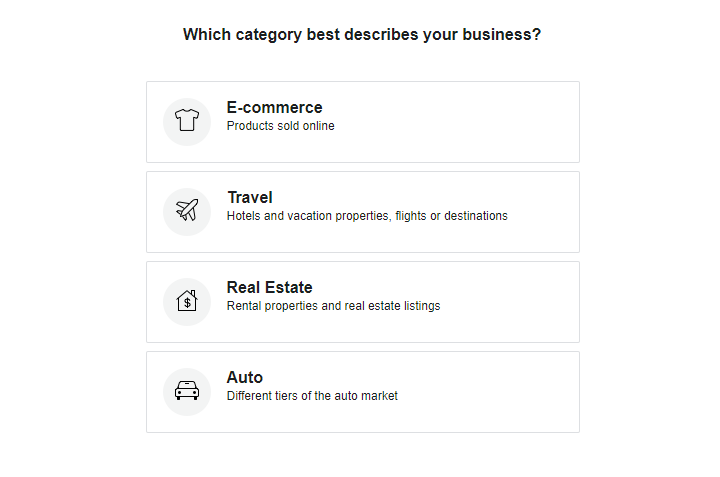Click "Different tiers of the auto market" text

coord(312,396)
